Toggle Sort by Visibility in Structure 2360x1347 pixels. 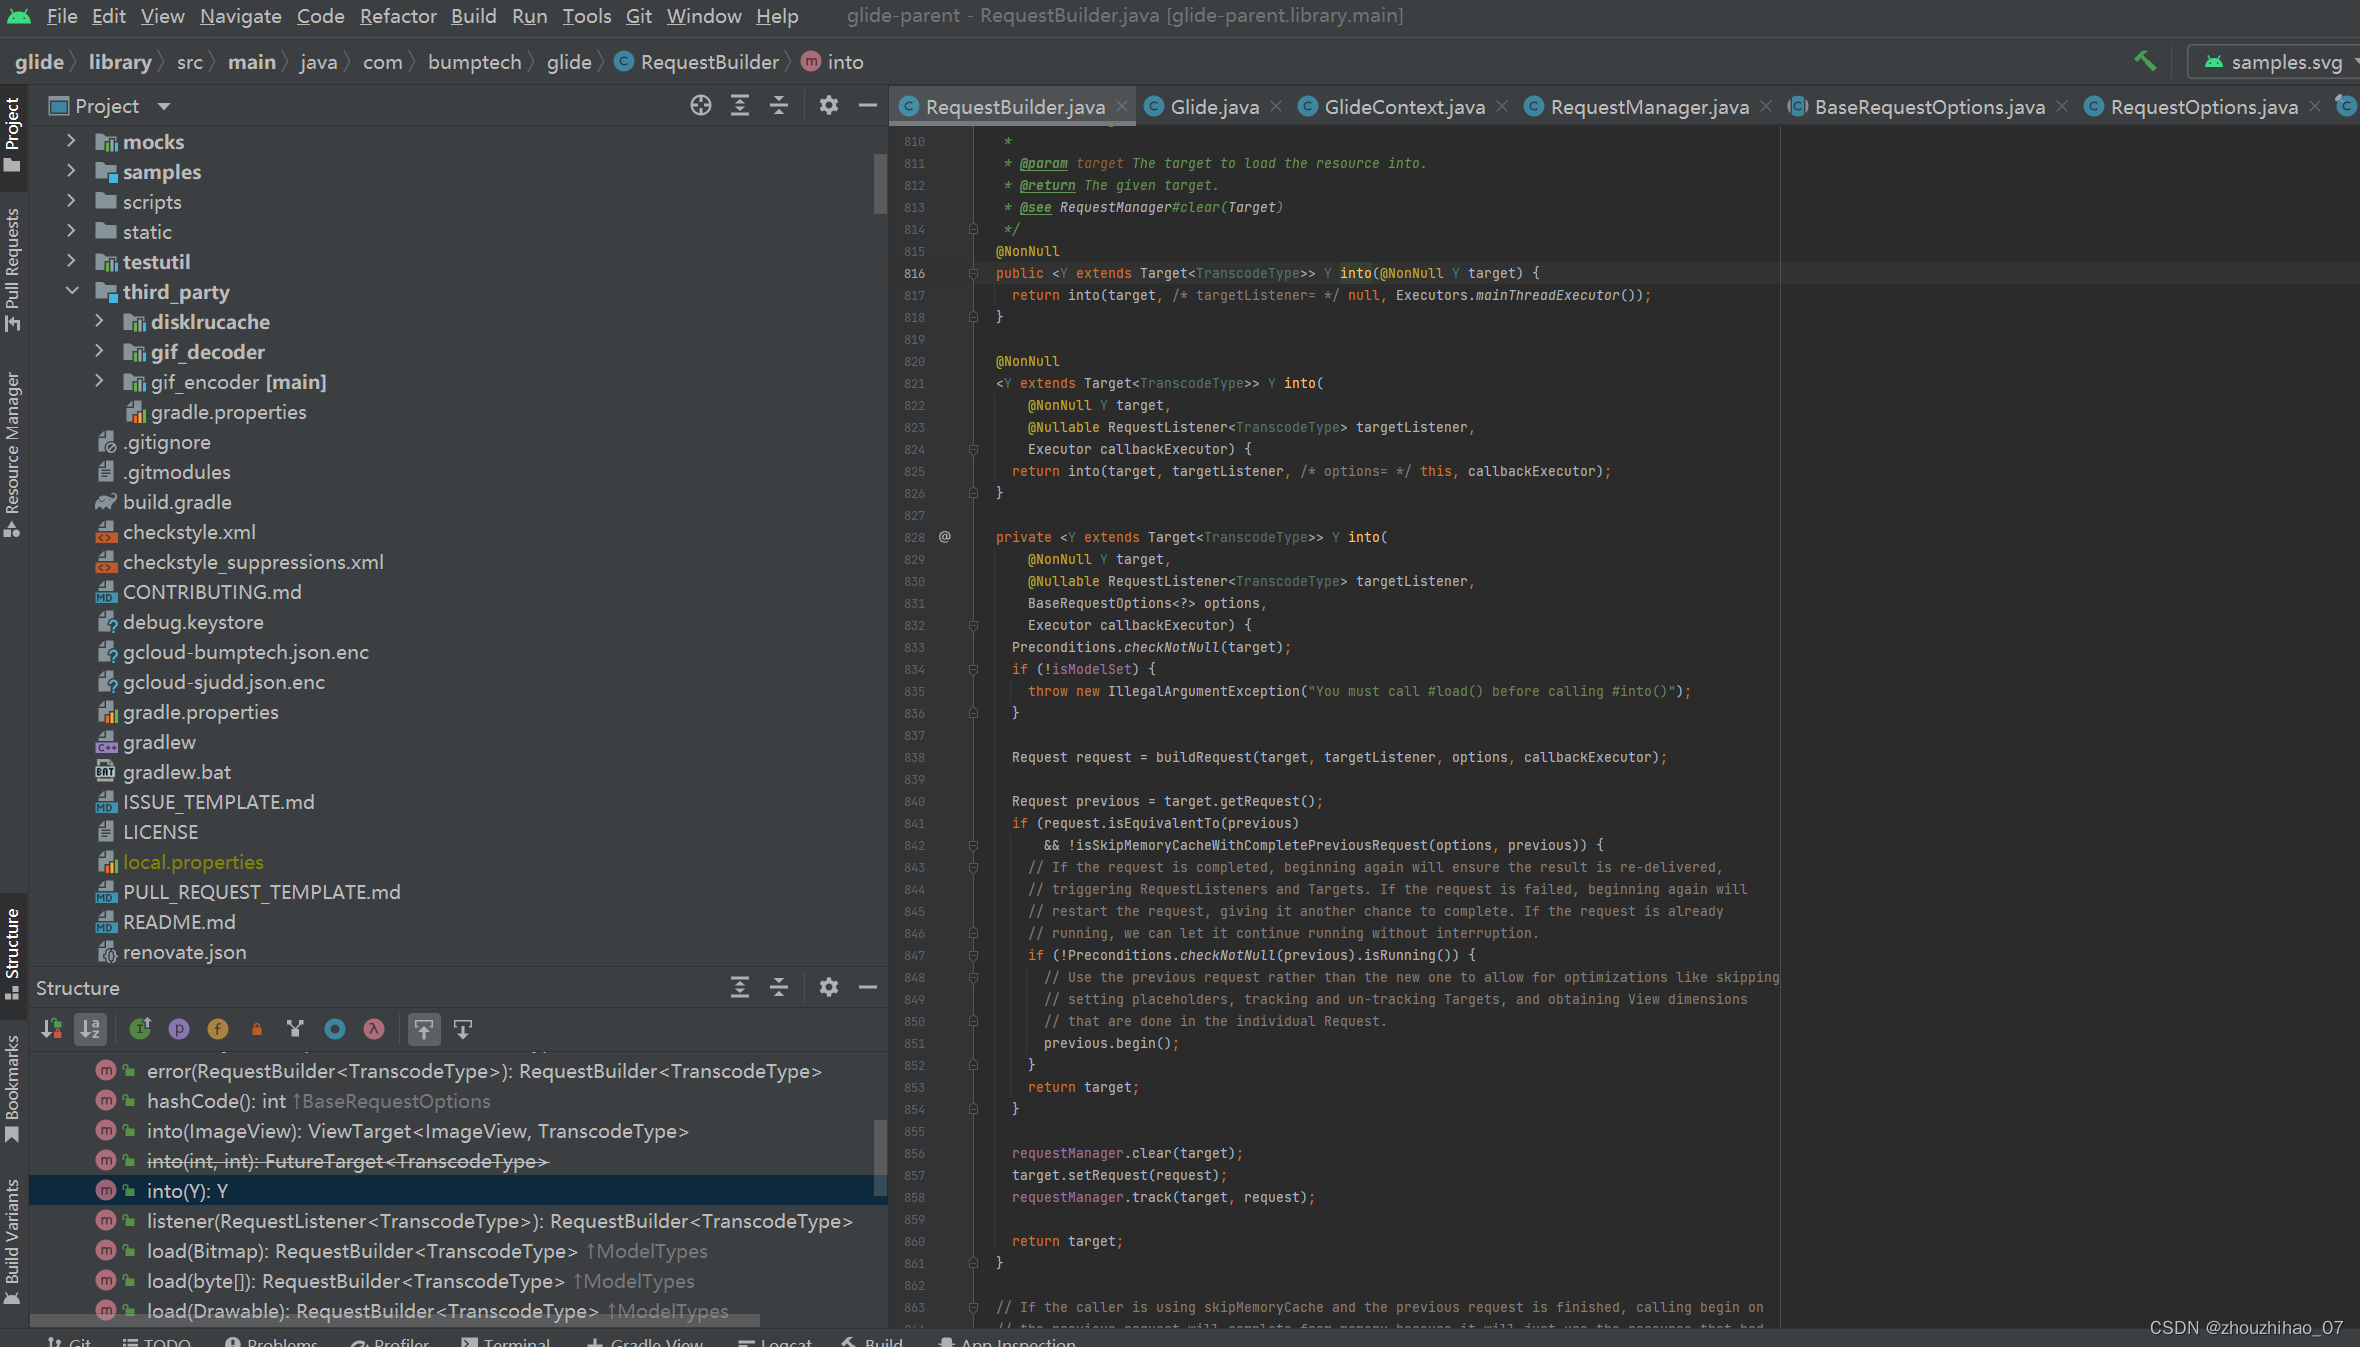(x=52, y=1029)
